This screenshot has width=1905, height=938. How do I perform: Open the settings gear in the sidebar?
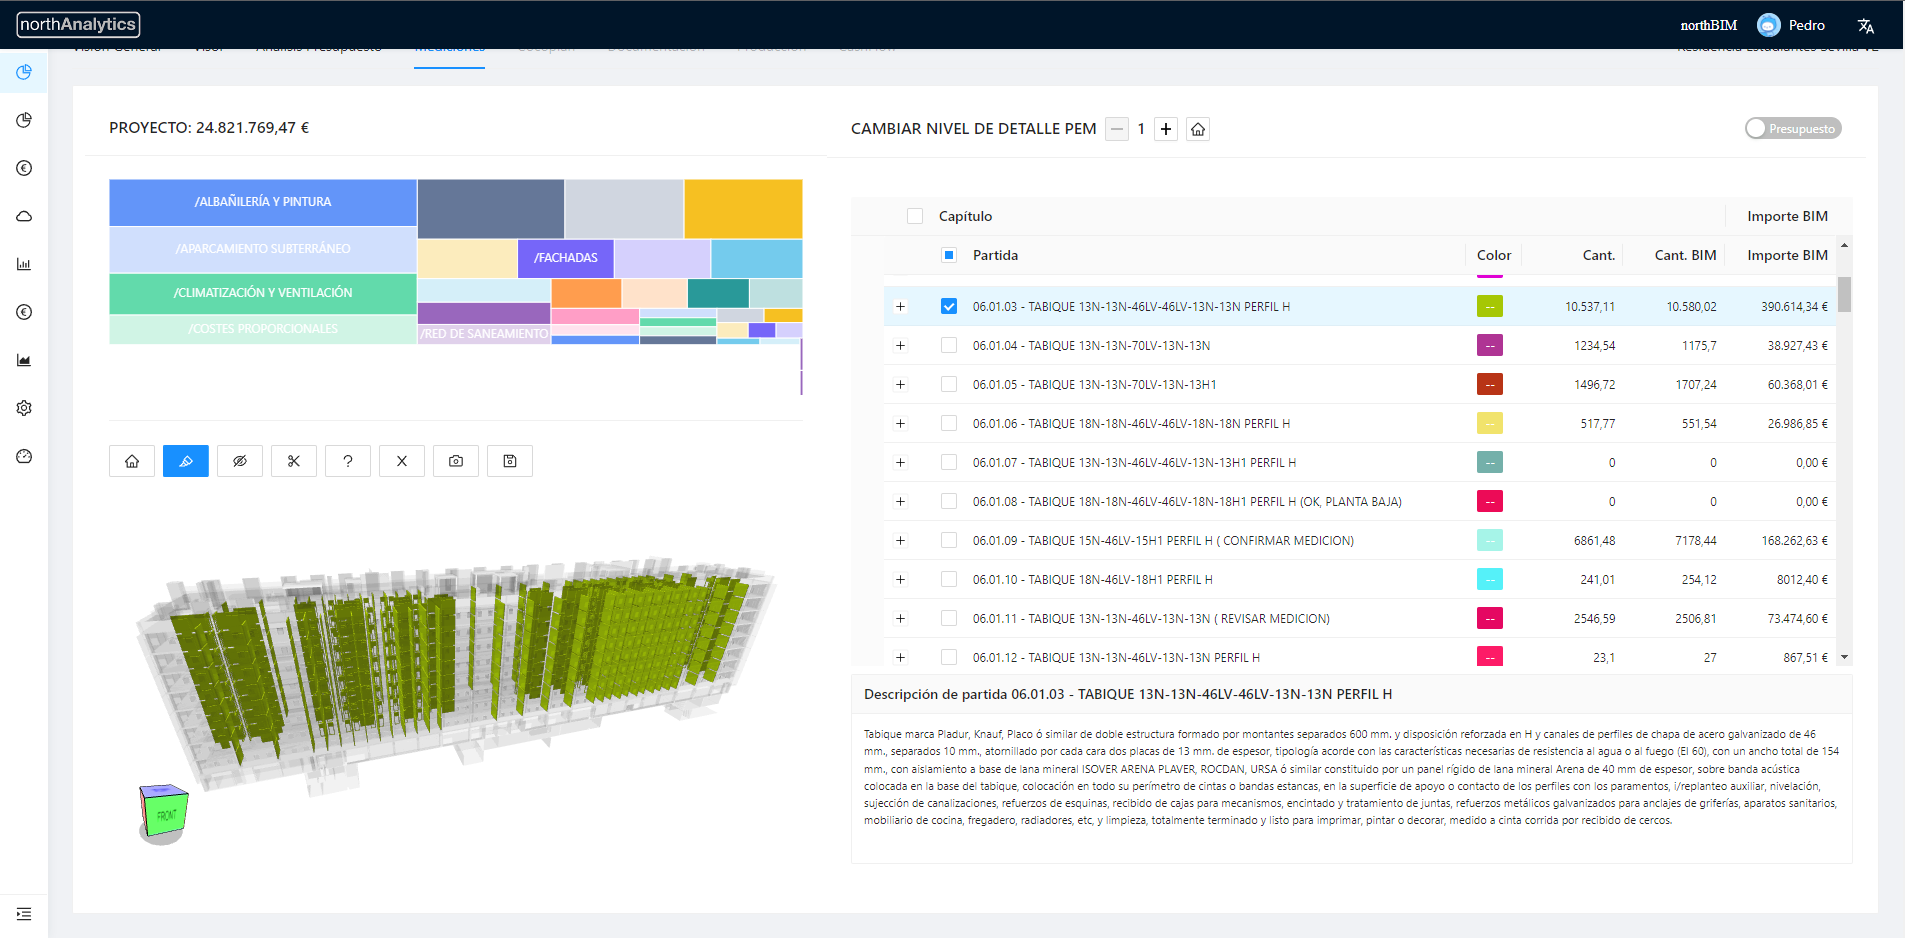click(24, 408)
